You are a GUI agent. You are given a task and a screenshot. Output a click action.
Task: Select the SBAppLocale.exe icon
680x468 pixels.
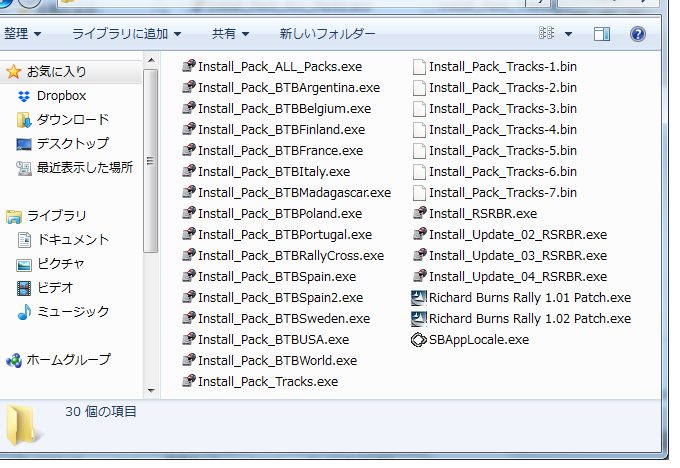point(419,340)
